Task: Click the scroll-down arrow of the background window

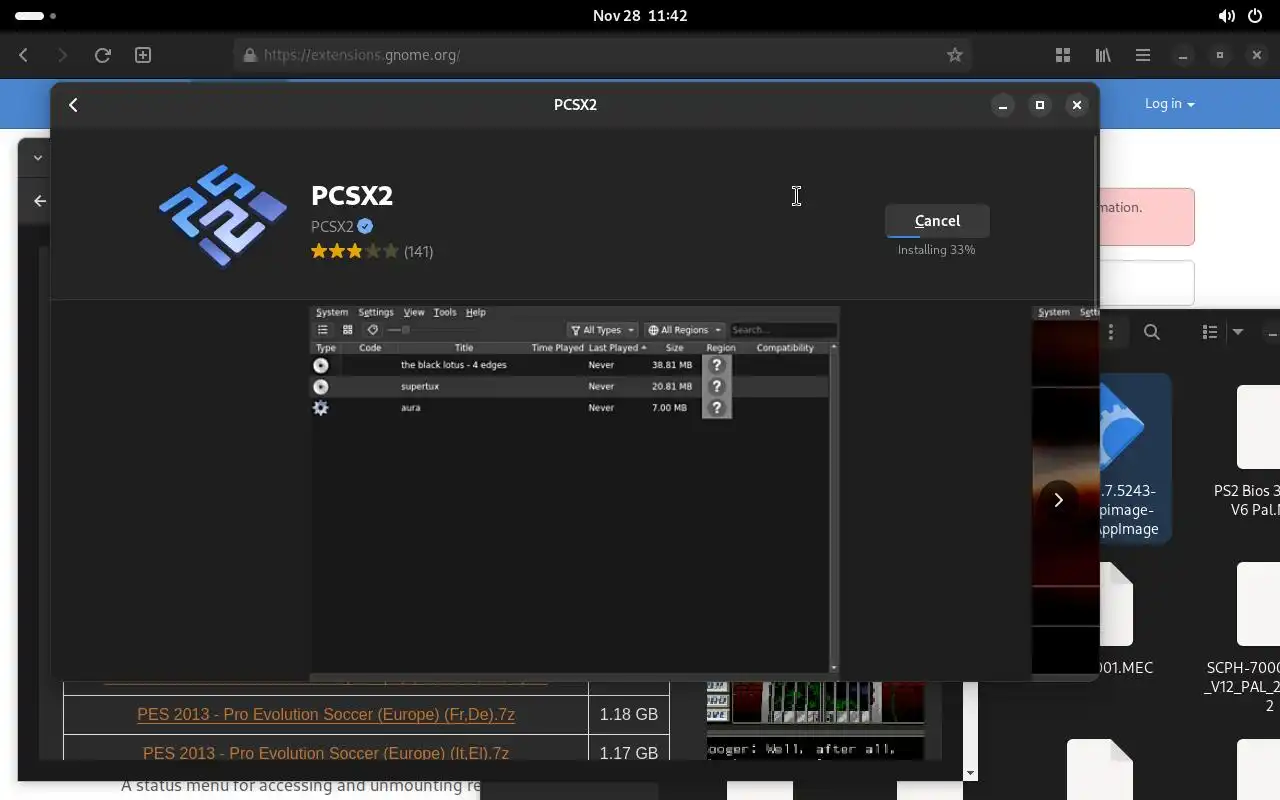Action: tap(969, 773)
